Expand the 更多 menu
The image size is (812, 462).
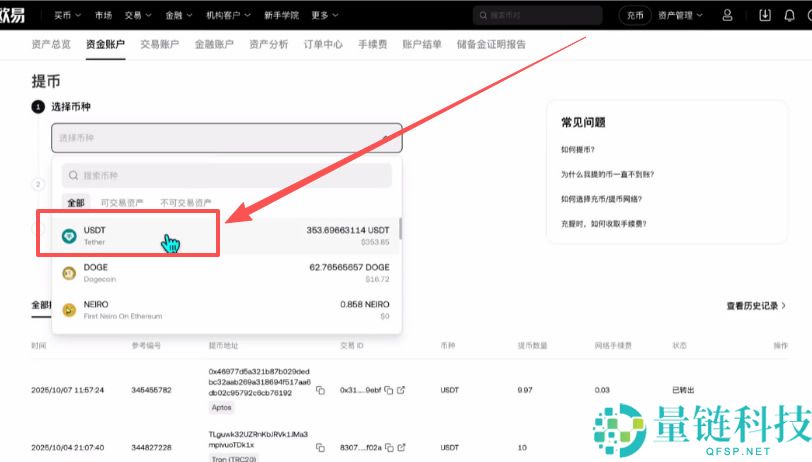[325, 16]
